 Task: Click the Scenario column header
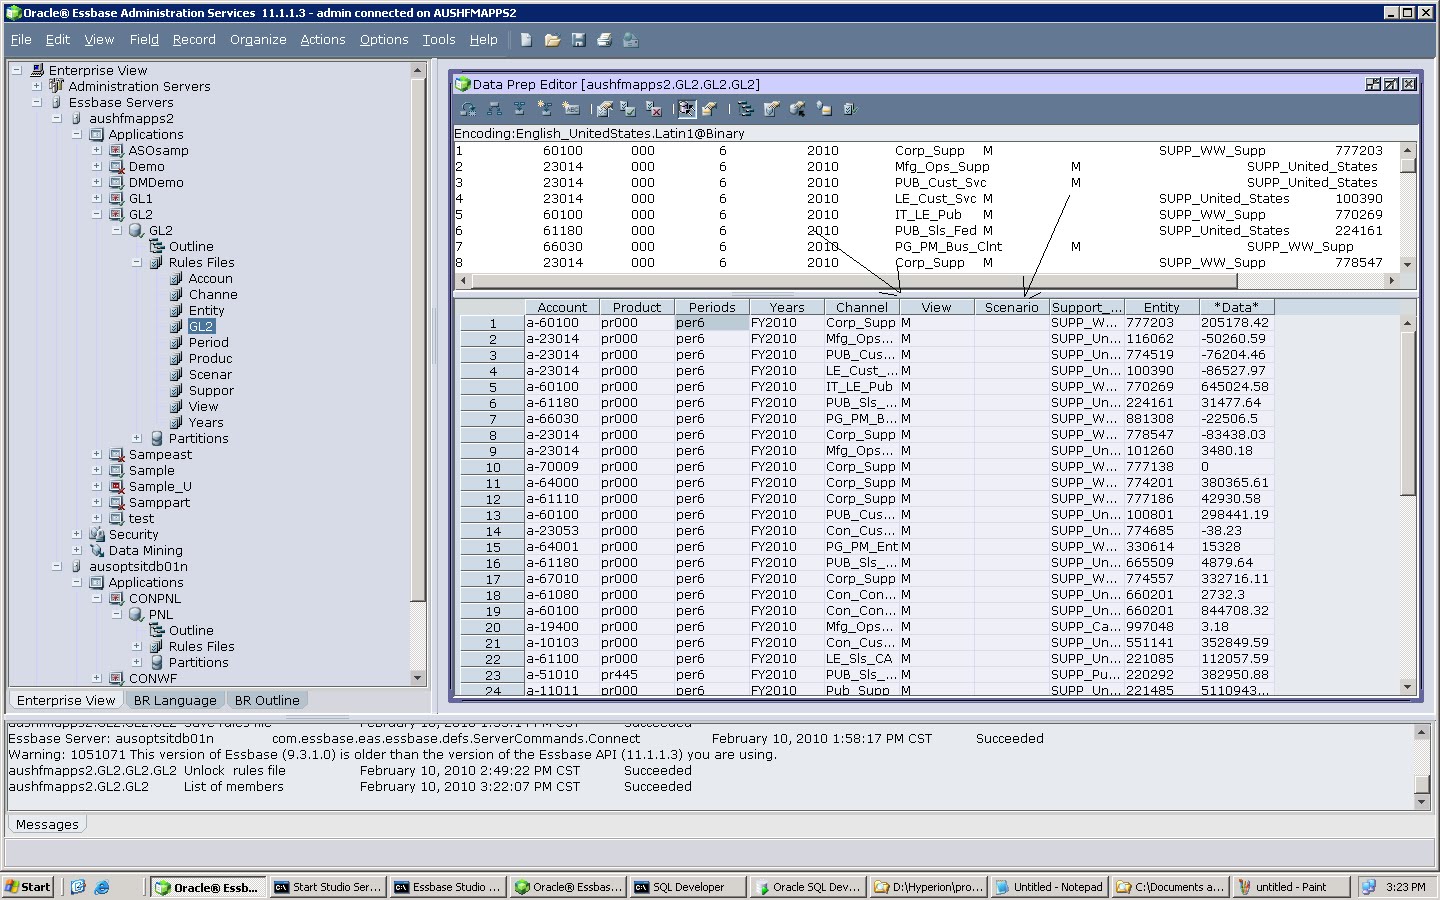[x=1011, y=307]
